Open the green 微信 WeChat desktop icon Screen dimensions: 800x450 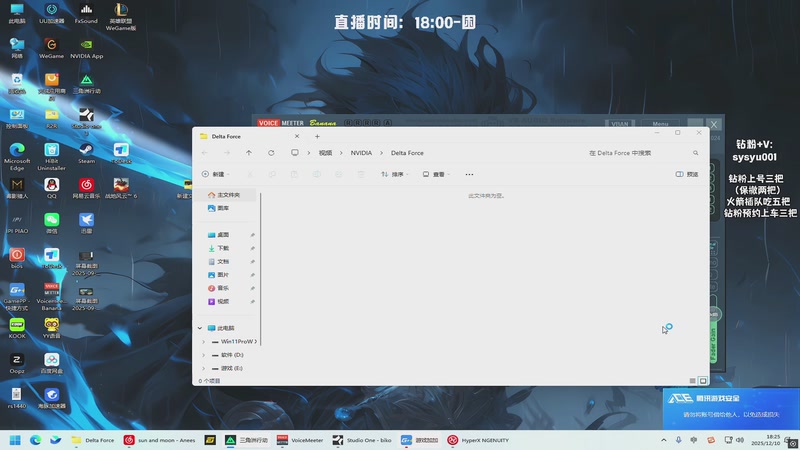(x=52, y=223)
